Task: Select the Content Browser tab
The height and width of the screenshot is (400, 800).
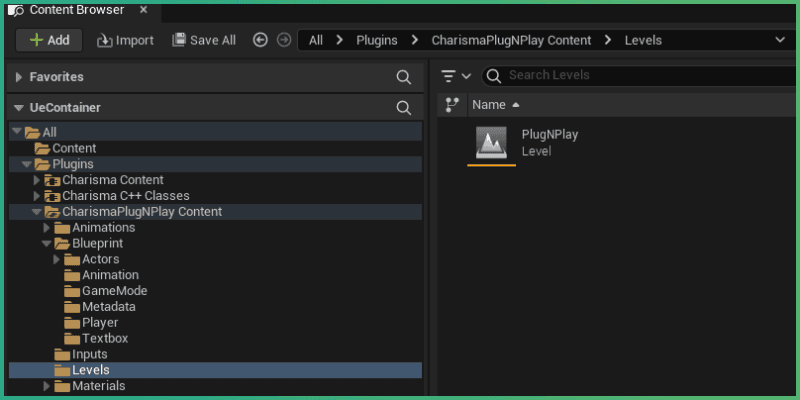Action: (82, 10)
